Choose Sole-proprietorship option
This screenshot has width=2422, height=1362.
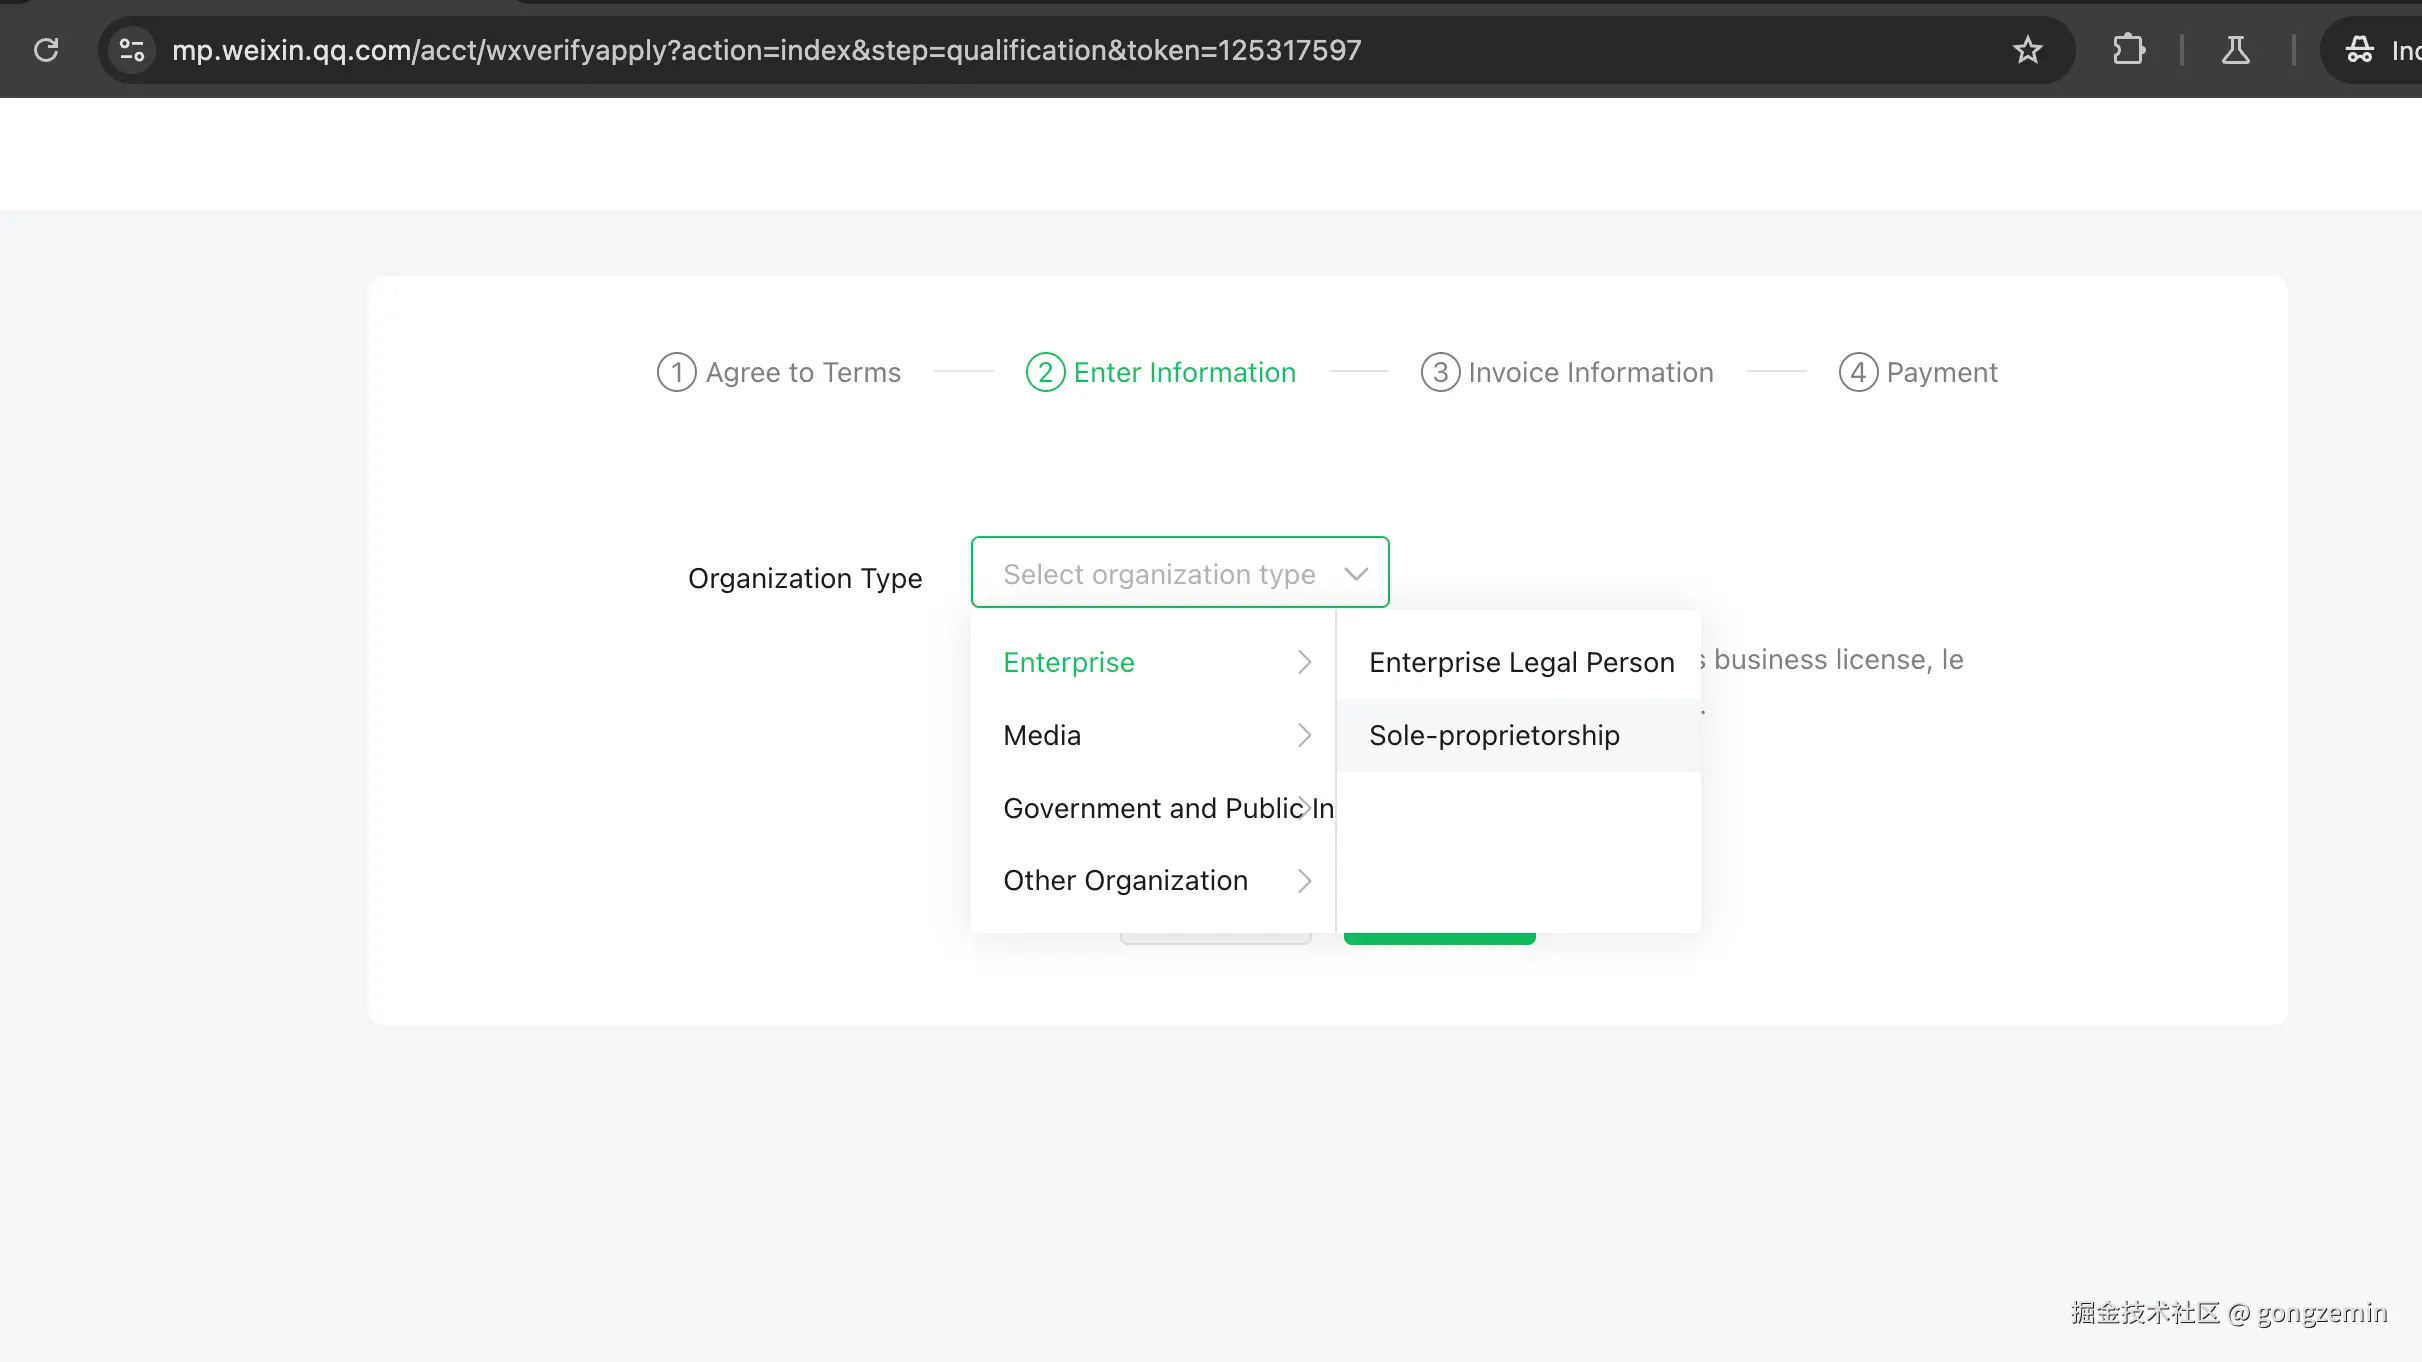coord(1494,736)
